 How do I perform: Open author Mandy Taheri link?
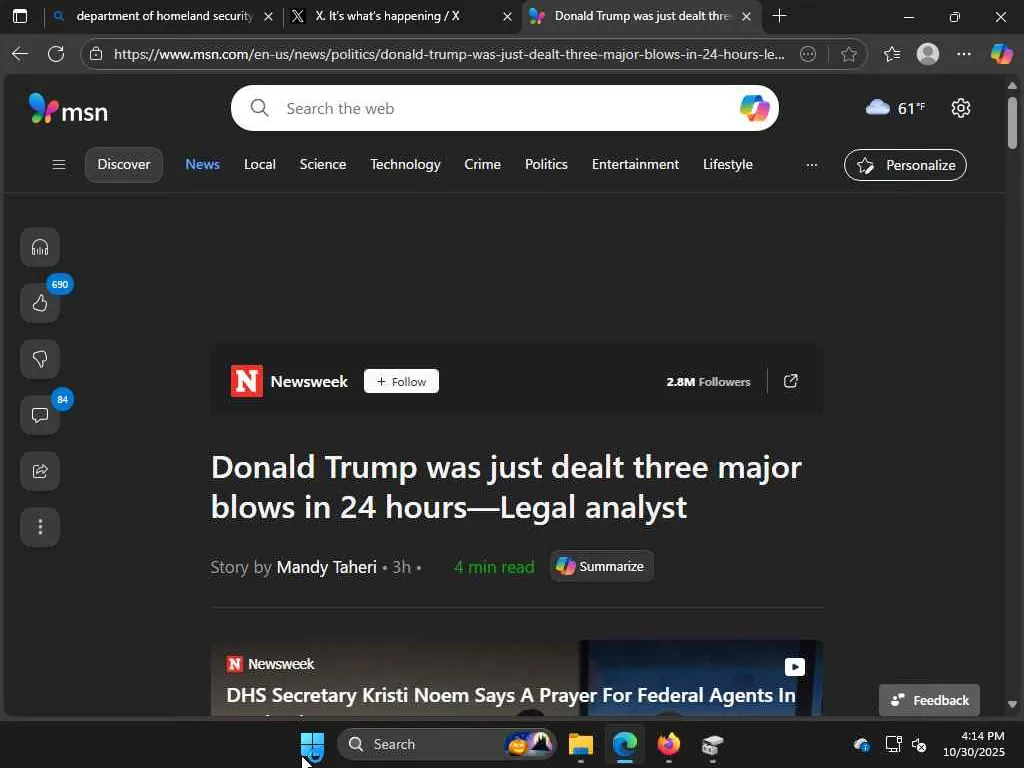point(327,567)
